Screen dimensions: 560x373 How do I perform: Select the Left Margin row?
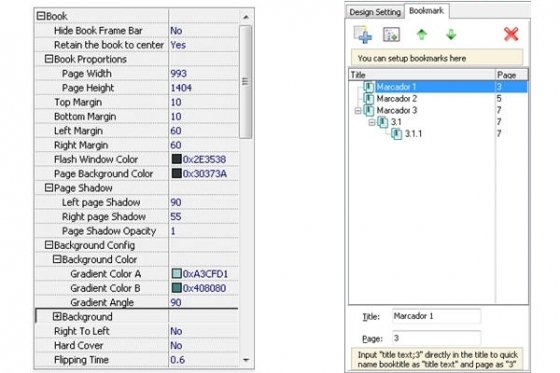[137, 131]
